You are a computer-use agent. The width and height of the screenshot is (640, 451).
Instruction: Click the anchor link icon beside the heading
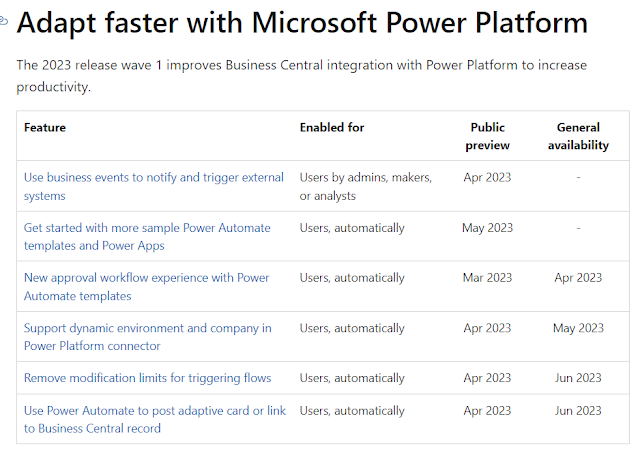coord(4,22)
